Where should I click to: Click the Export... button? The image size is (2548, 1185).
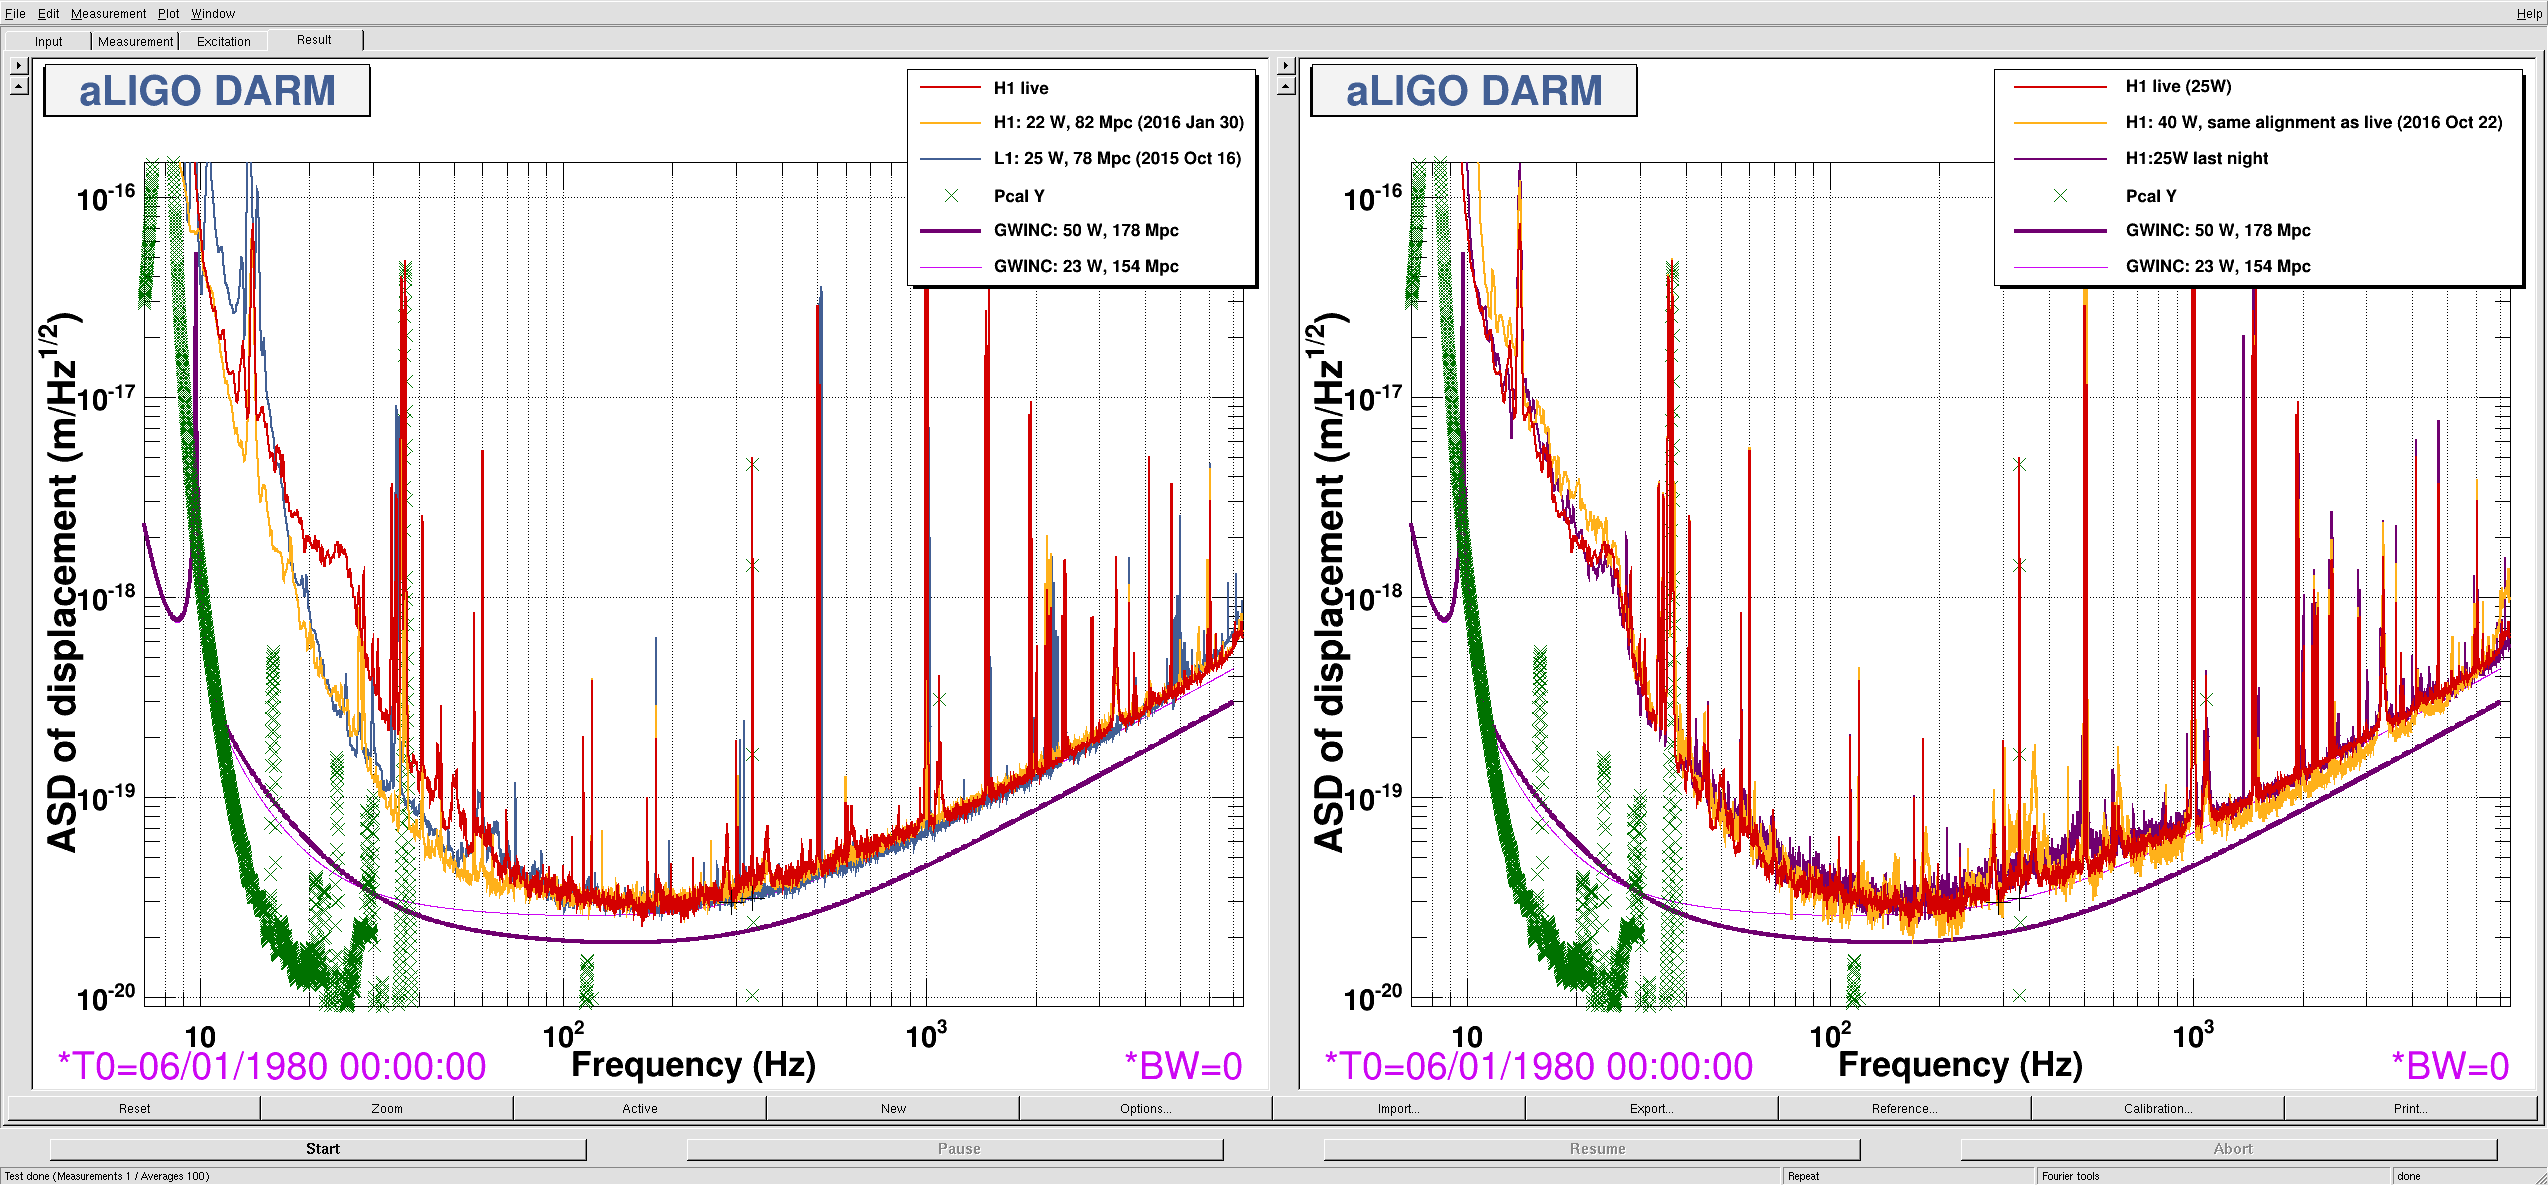coord(1652,1108)
